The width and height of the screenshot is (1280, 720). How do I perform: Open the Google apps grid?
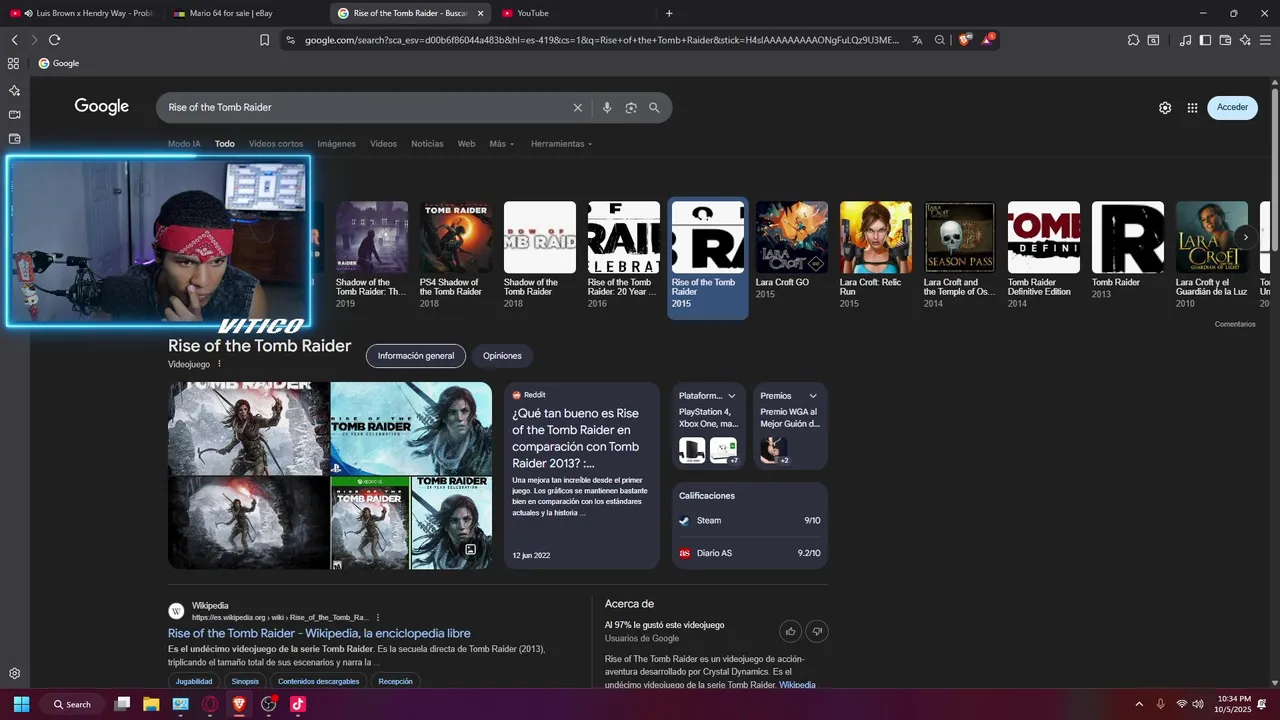1192,108
